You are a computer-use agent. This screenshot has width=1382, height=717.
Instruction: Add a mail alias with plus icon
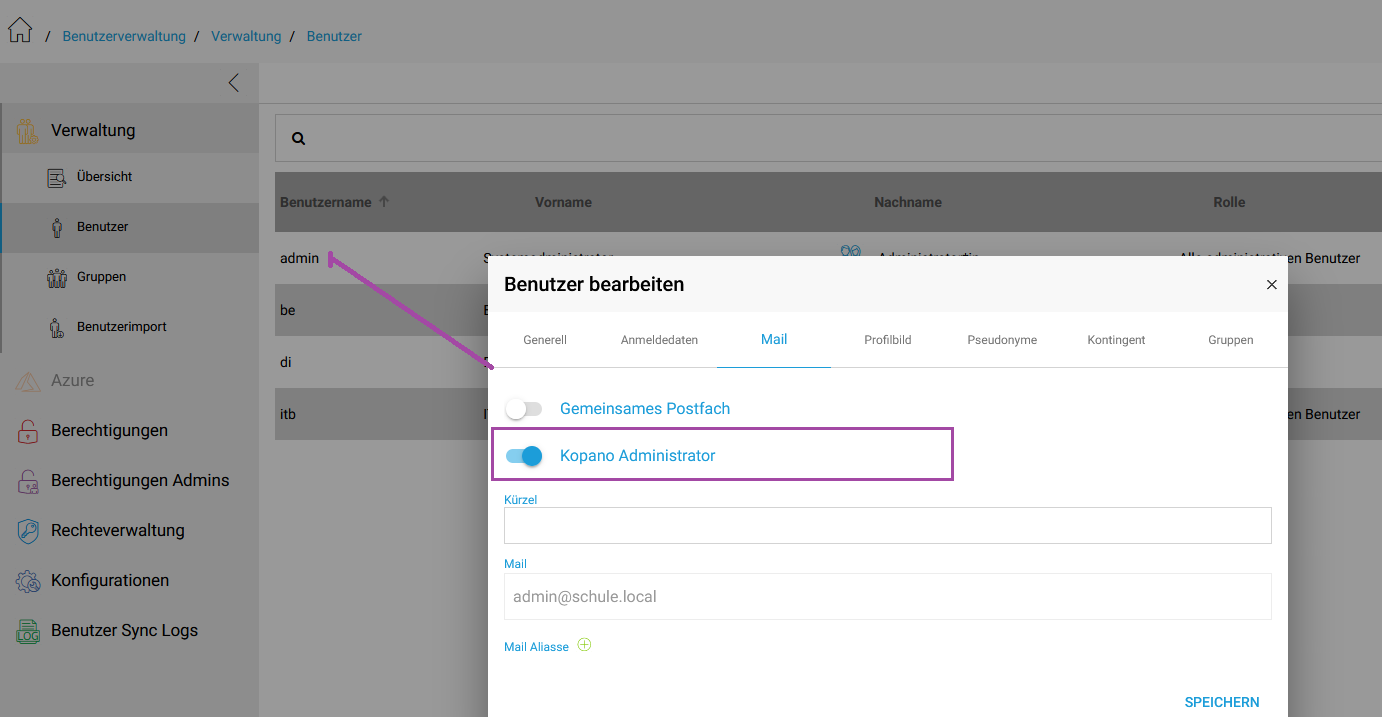click(x=585, y=646)
